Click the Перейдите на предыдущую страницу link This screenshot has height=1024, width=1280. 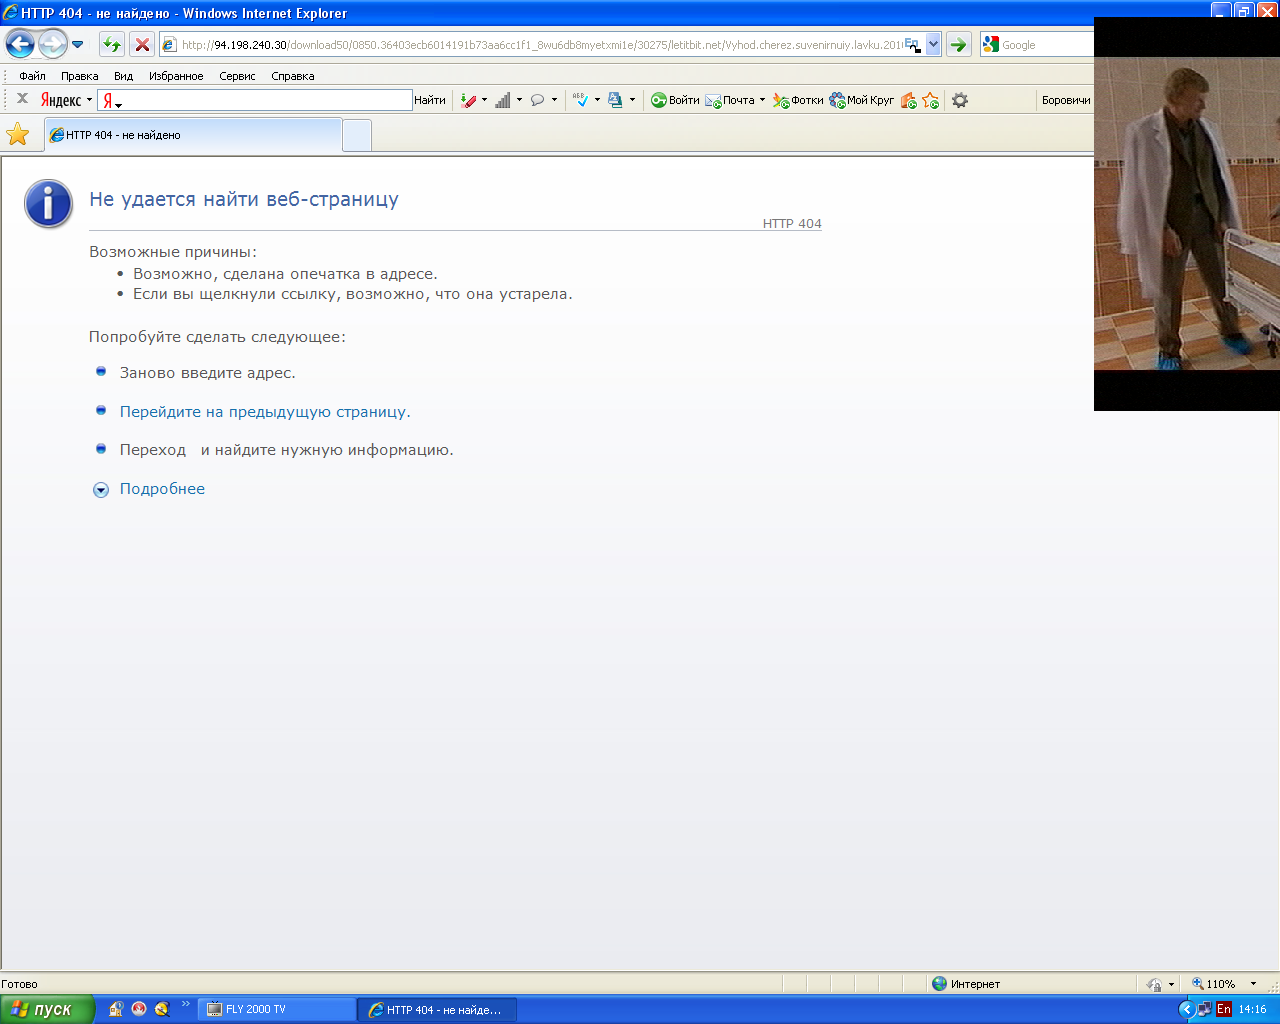click(x=265, y=412)
